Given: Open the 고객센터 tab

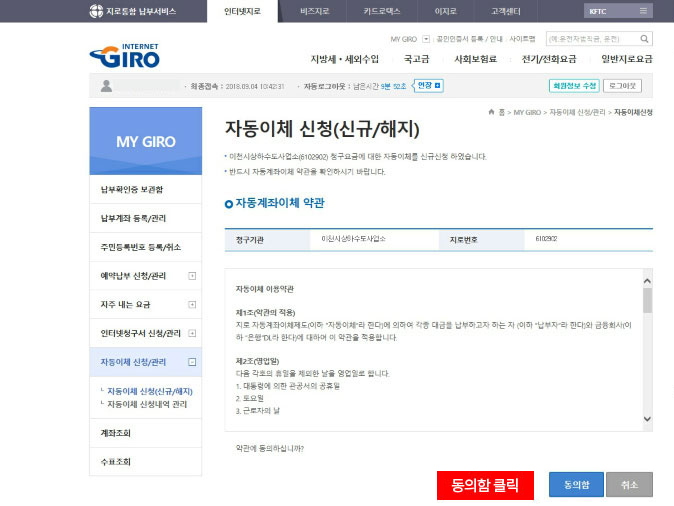Looking at the screenshot, I should click(x=506, y=11).
